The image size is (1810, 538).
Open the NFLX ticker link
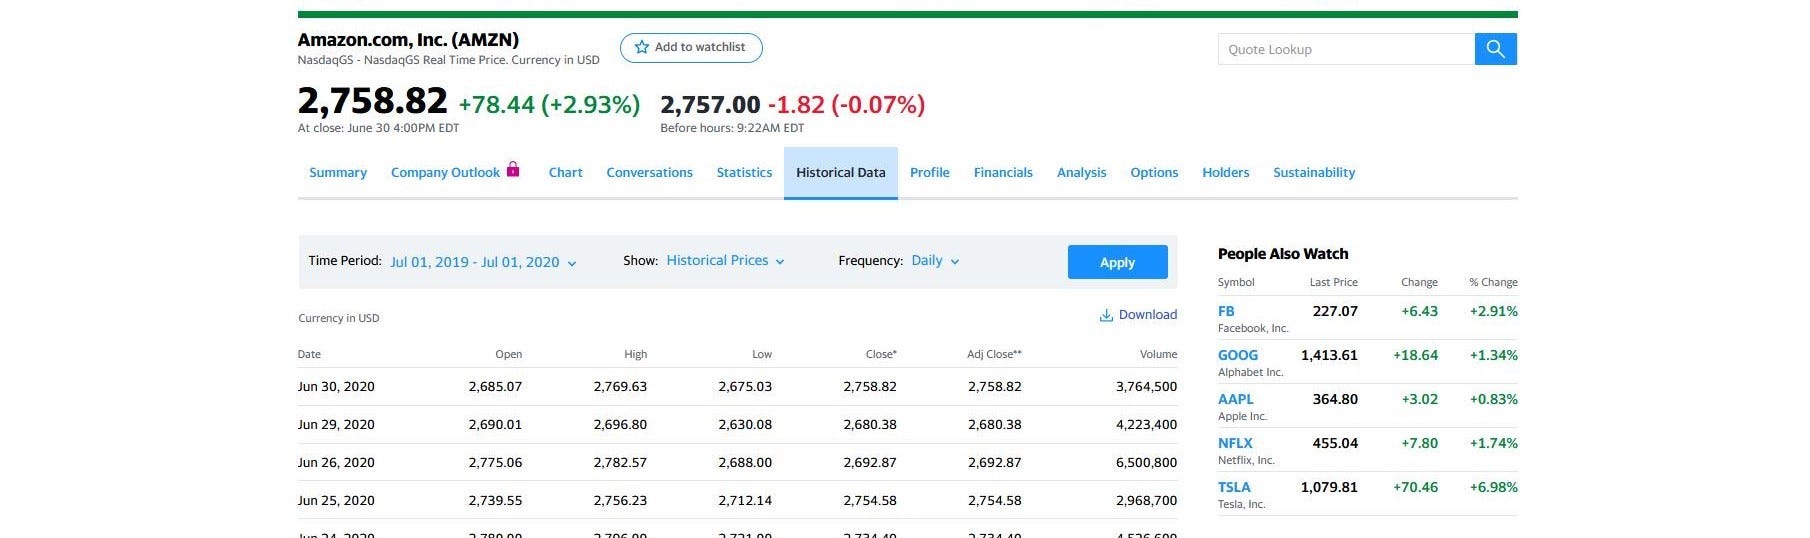[1235, 443]
